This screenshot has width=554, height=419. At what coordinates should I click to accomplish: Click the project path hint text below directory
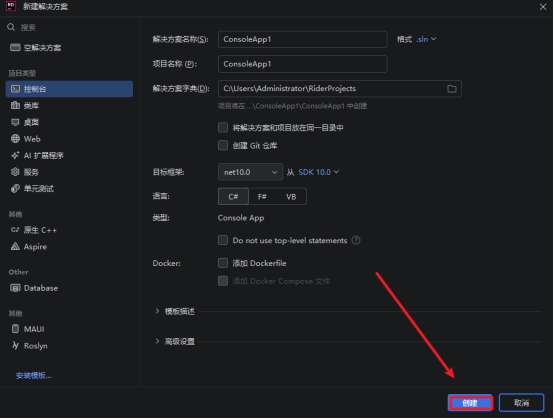[x=292, y=106]
